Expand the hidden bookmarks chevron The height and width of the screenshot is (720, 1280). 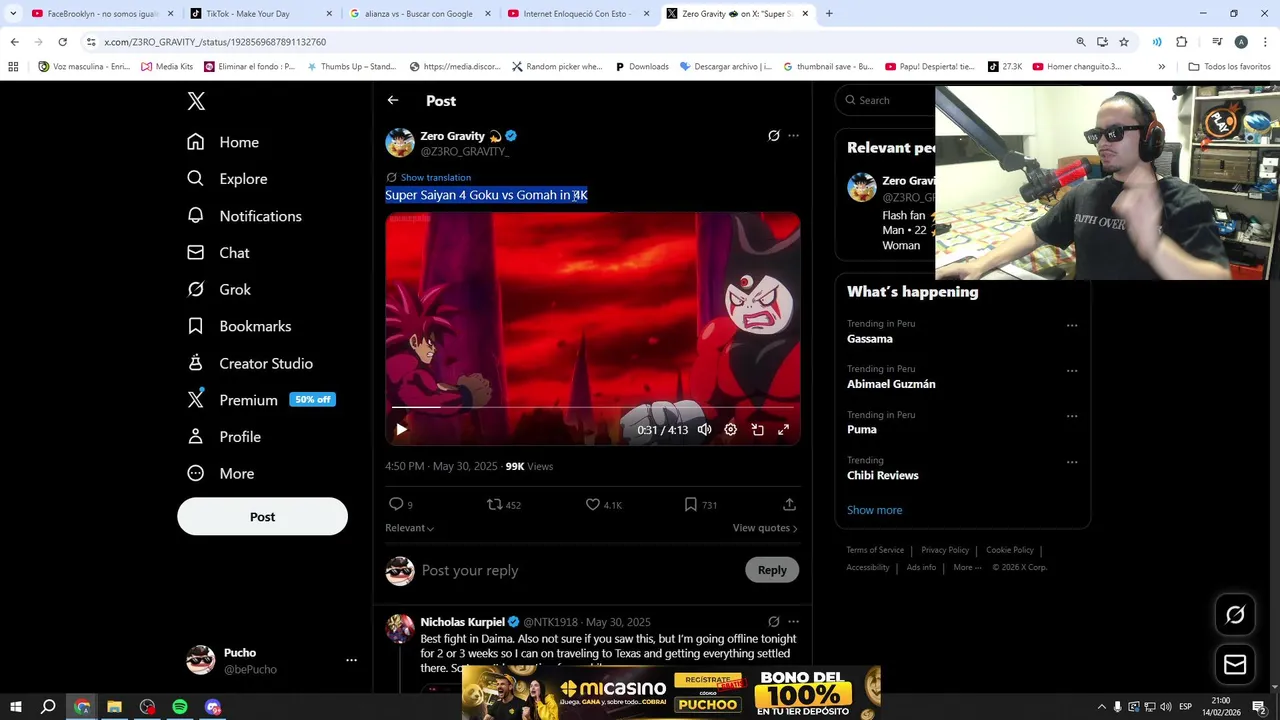(1161, 67)
